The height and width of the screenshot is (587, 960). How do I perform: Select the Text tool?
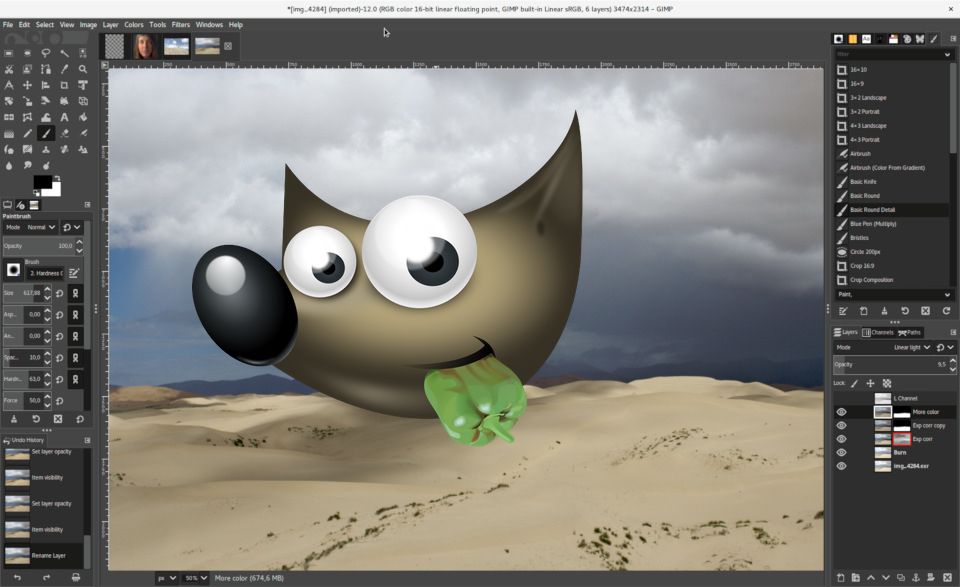[64, 117]
